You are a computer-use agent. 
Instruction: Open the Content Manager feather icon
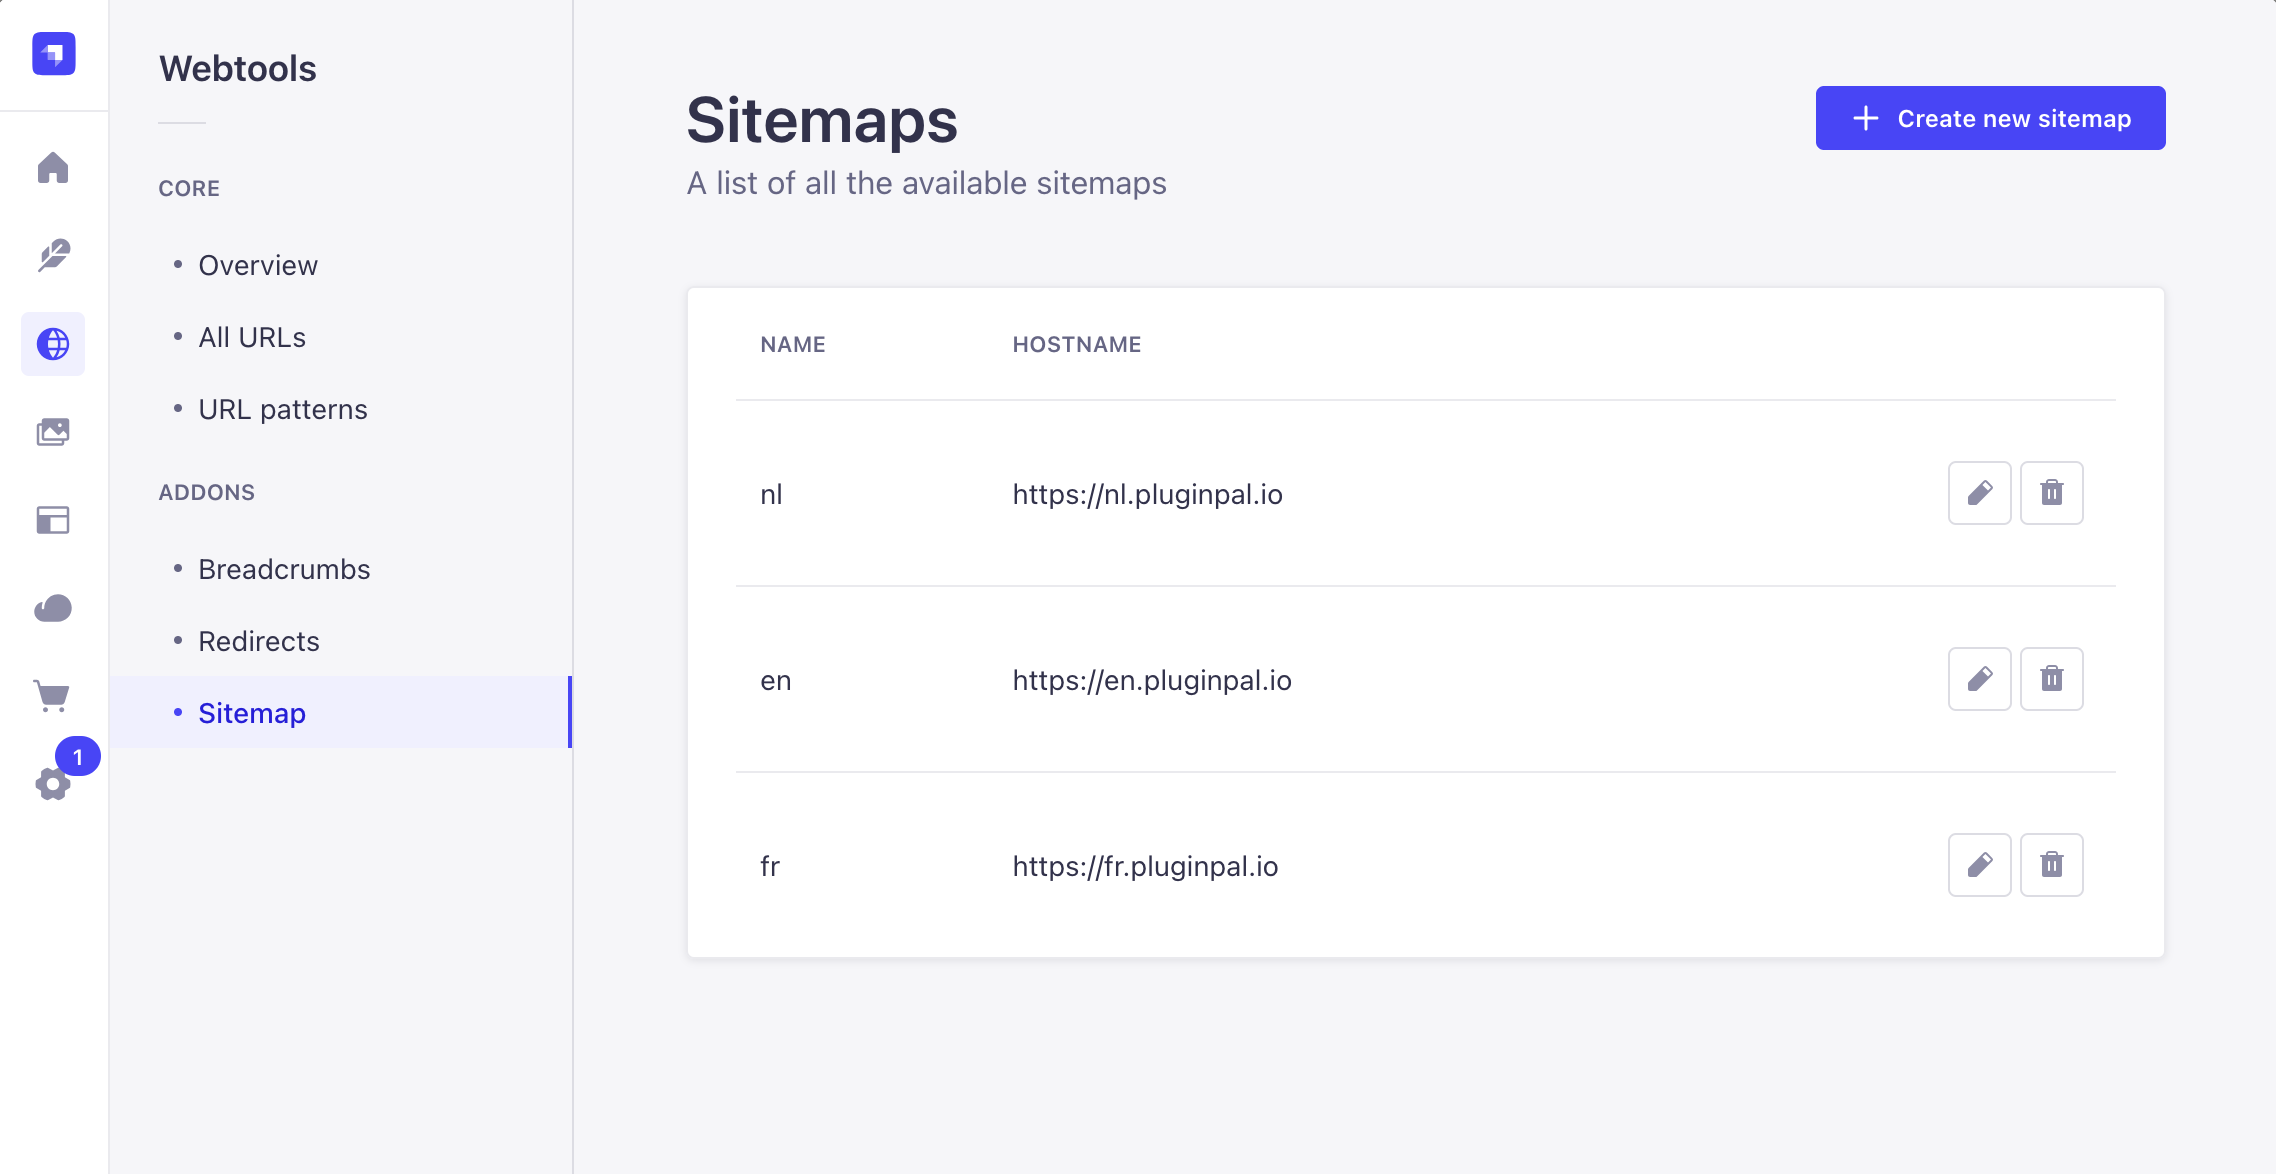coord(53,256)
